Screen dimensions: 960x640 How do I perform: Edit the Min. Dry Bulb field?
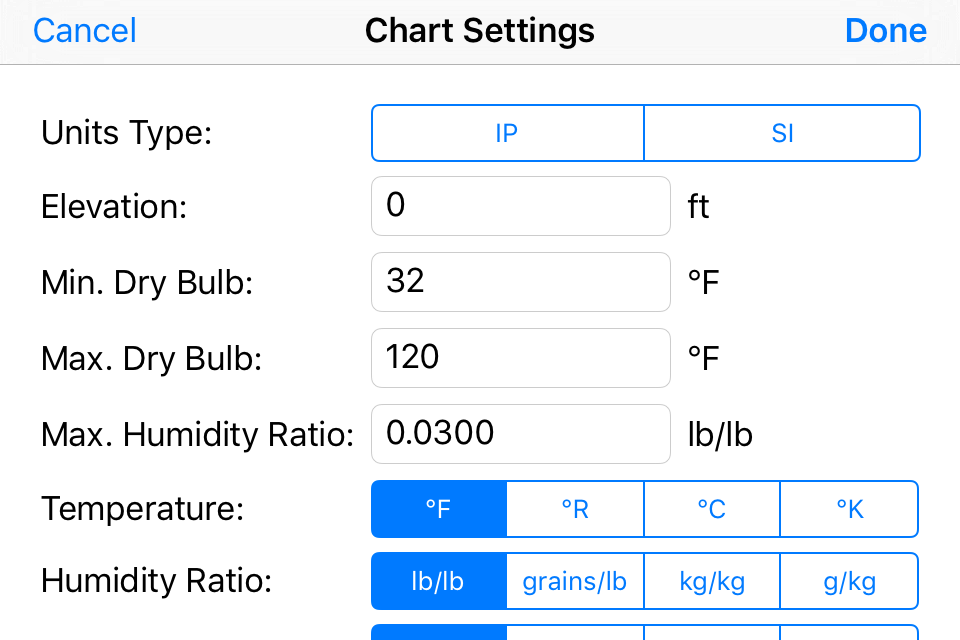click(521, 282)
